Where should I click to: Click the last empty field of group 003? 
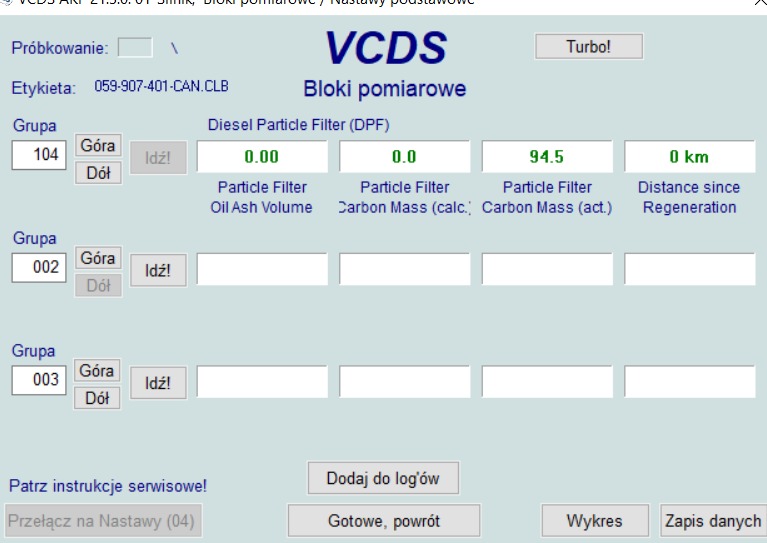pyautogui.click(x=690, y=382)
